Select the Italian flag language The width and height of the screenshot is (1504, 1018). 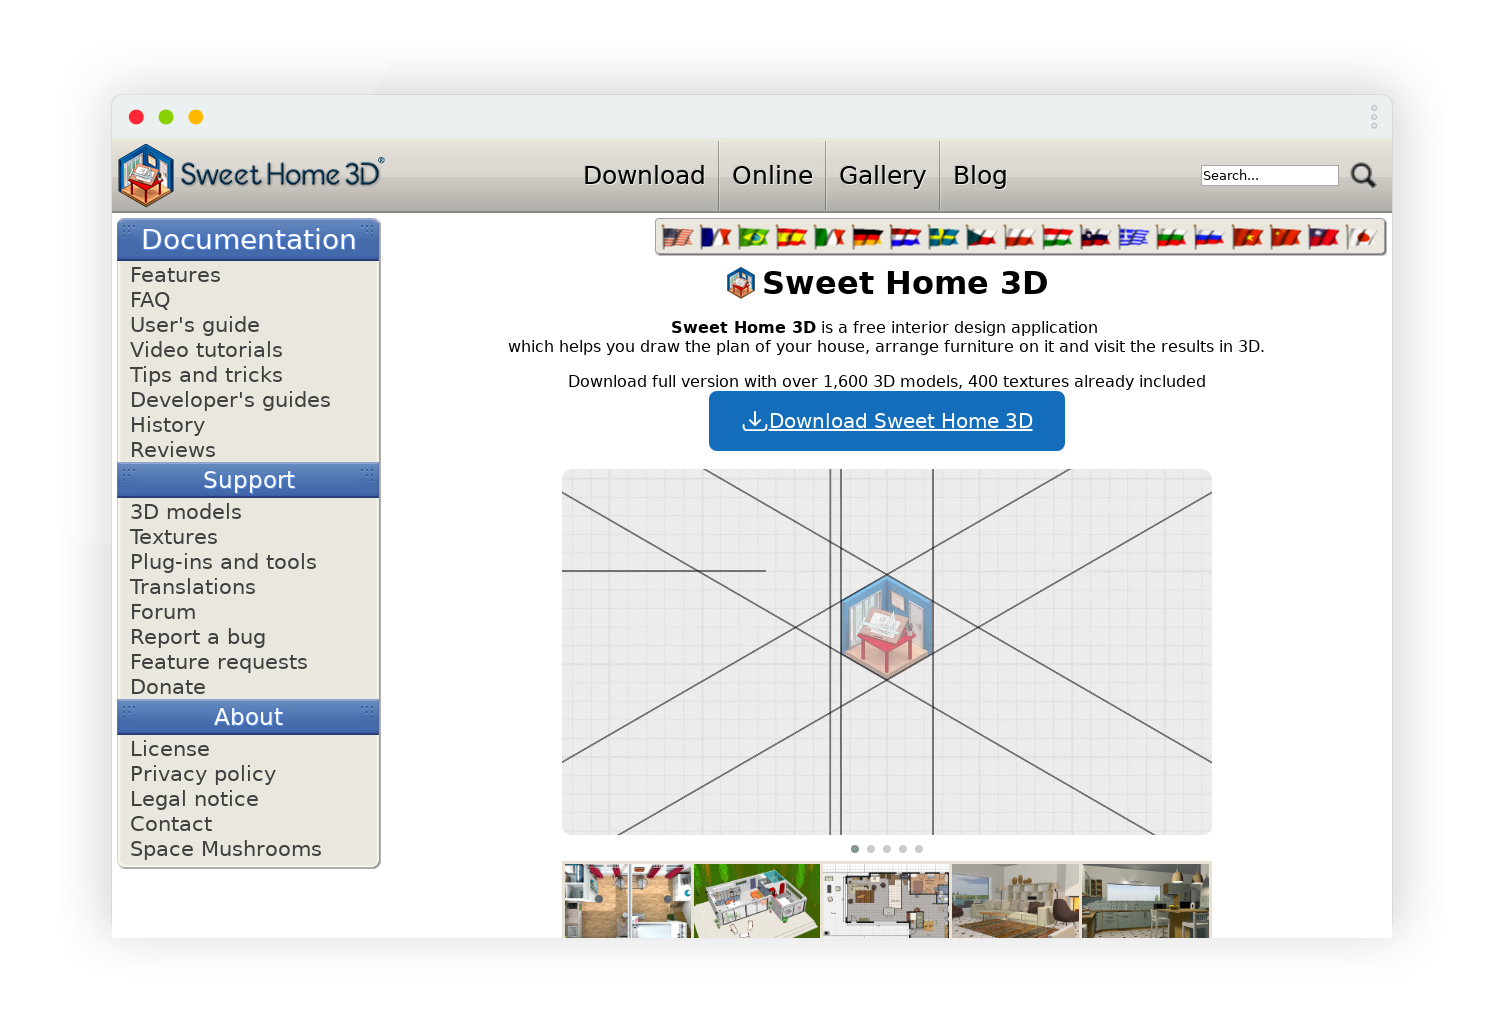point(829,237)
